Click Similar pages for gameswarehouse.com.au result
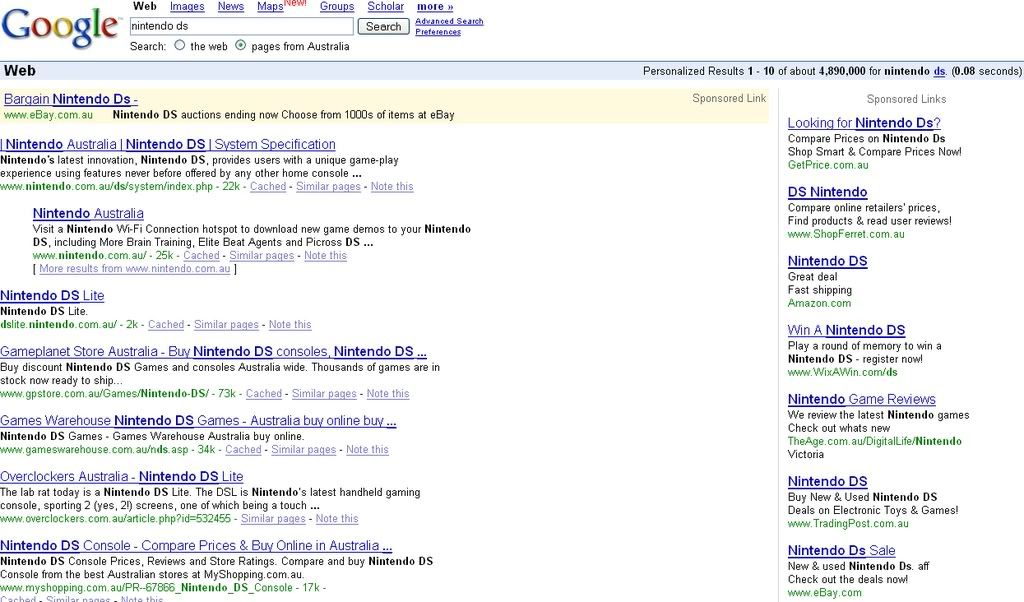 [x=304, y=450]
